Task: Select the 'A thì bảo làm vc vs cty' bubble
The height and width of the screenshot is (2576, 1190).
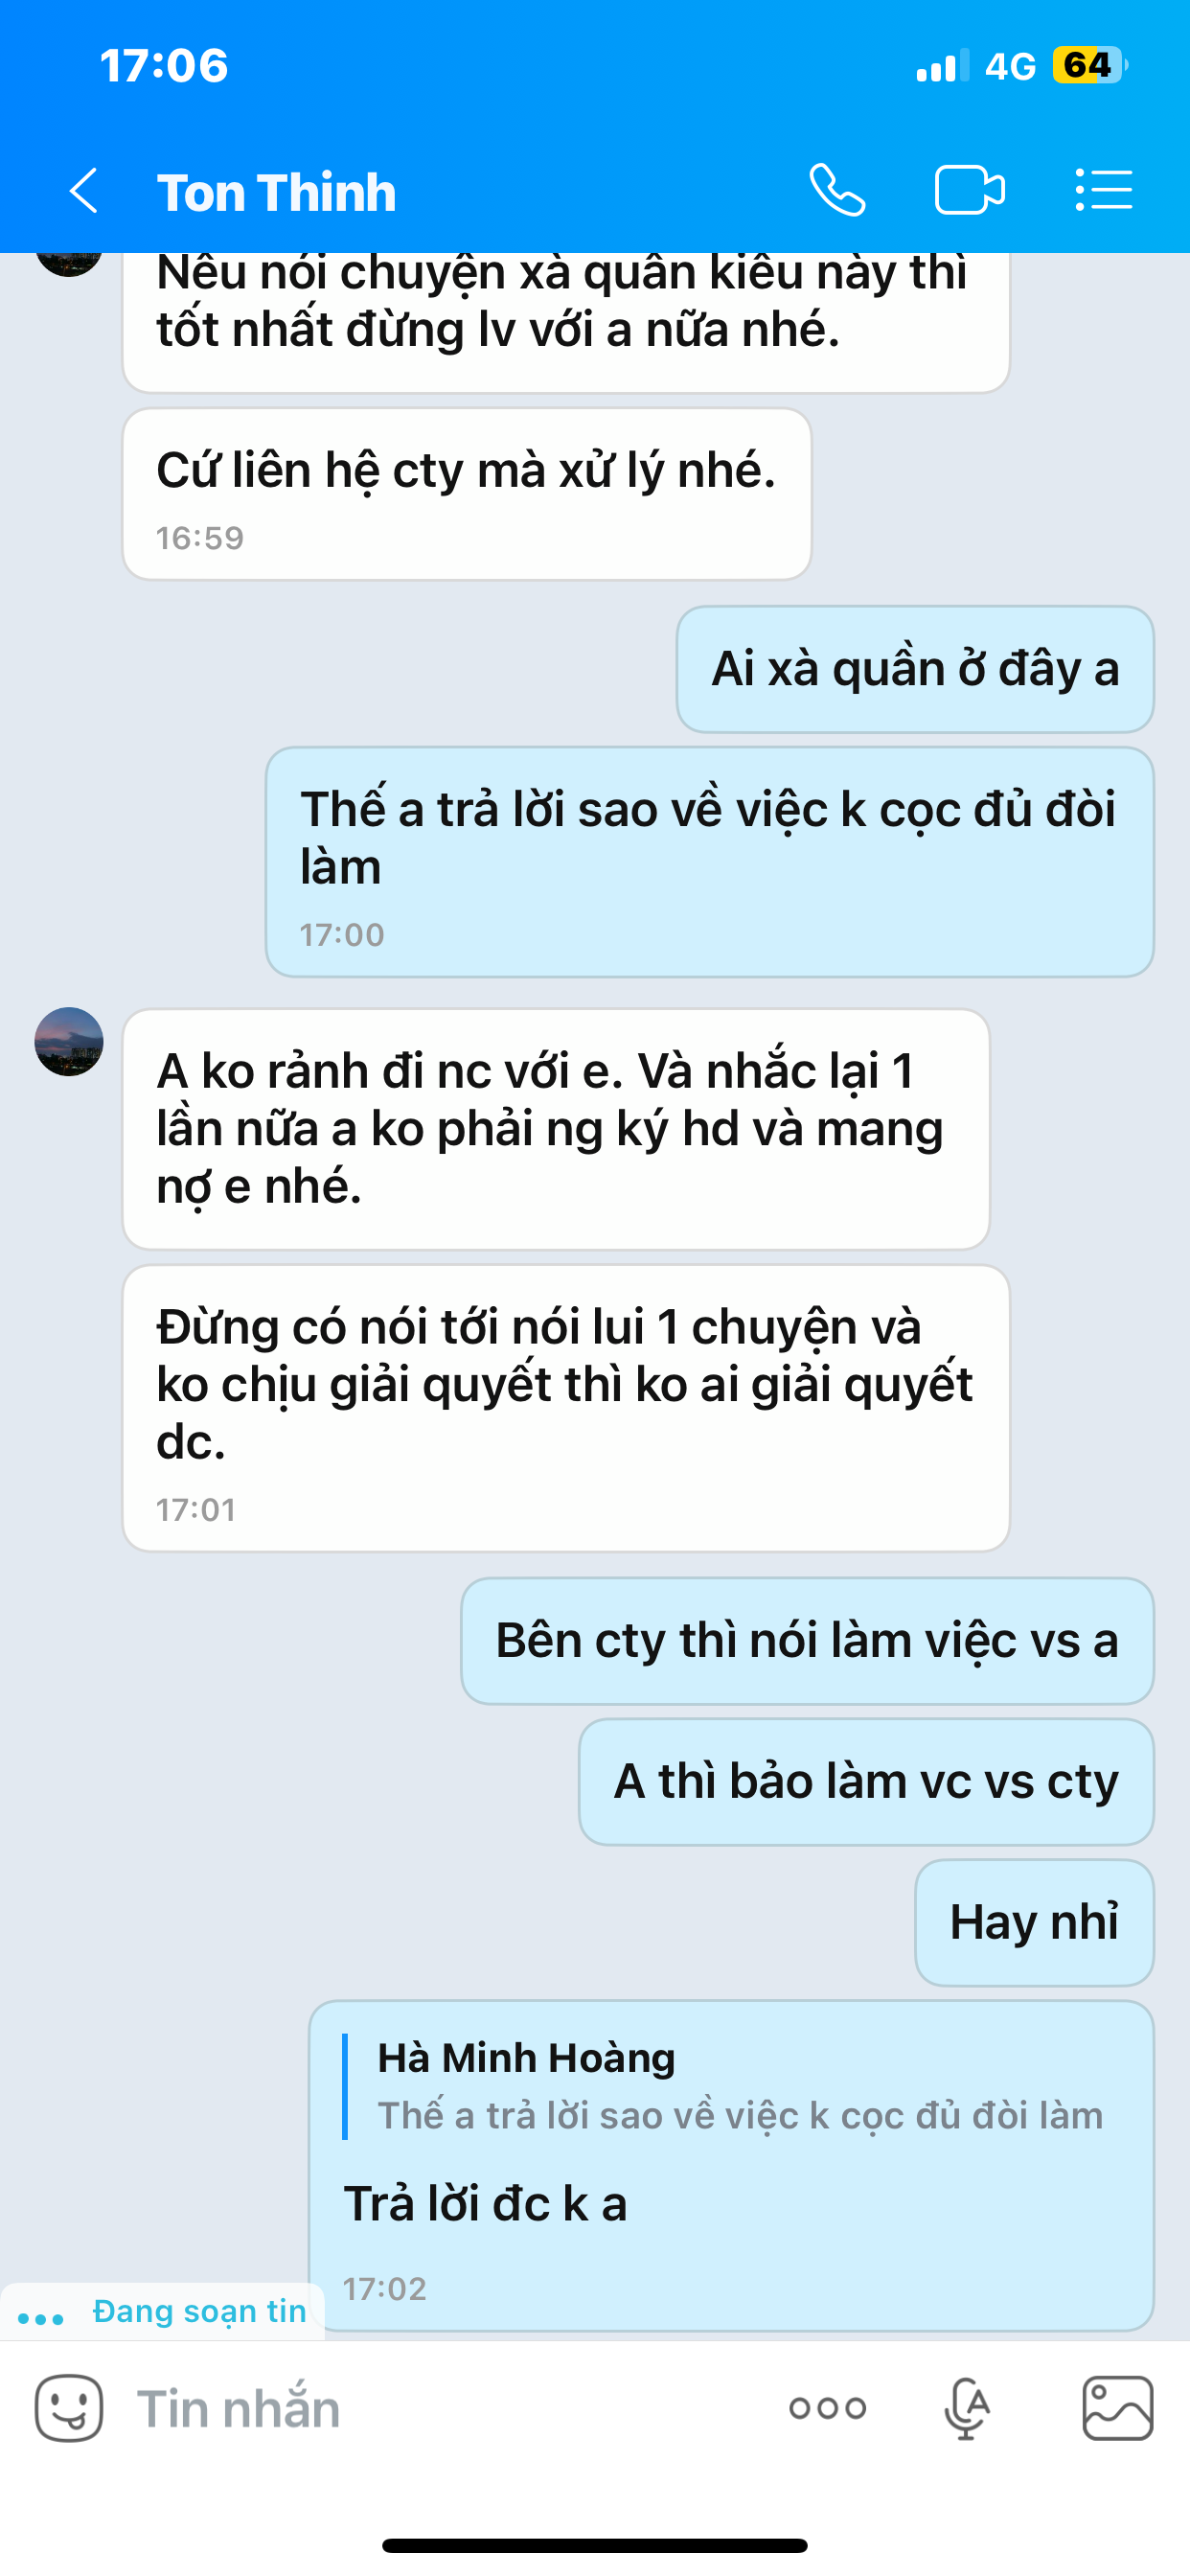Action: [866, 1782]
